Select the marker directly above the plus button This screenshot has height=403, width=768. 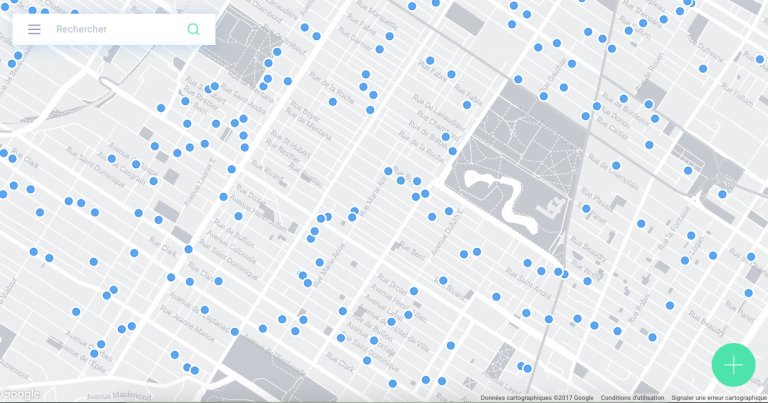(x=747, y=293)
